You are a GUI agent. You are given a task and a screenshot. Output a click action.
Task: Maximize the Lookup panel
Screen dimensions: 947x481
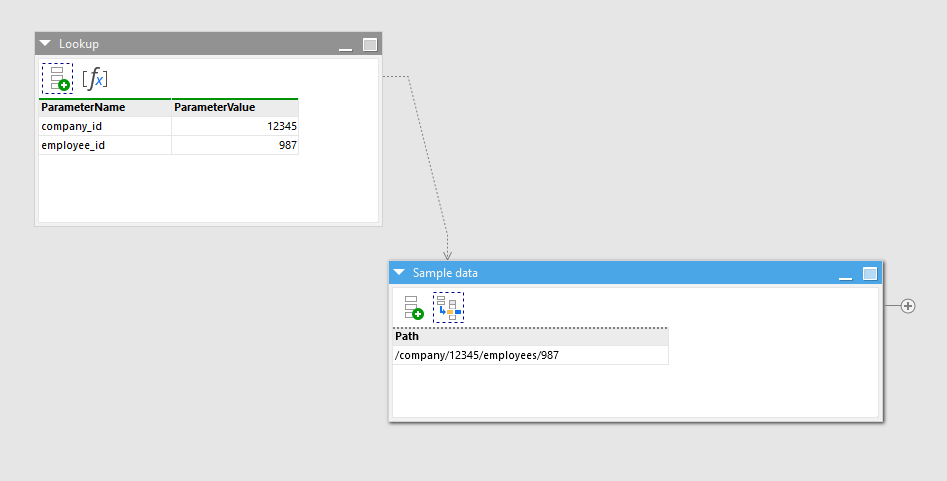(x=370, y=45)
